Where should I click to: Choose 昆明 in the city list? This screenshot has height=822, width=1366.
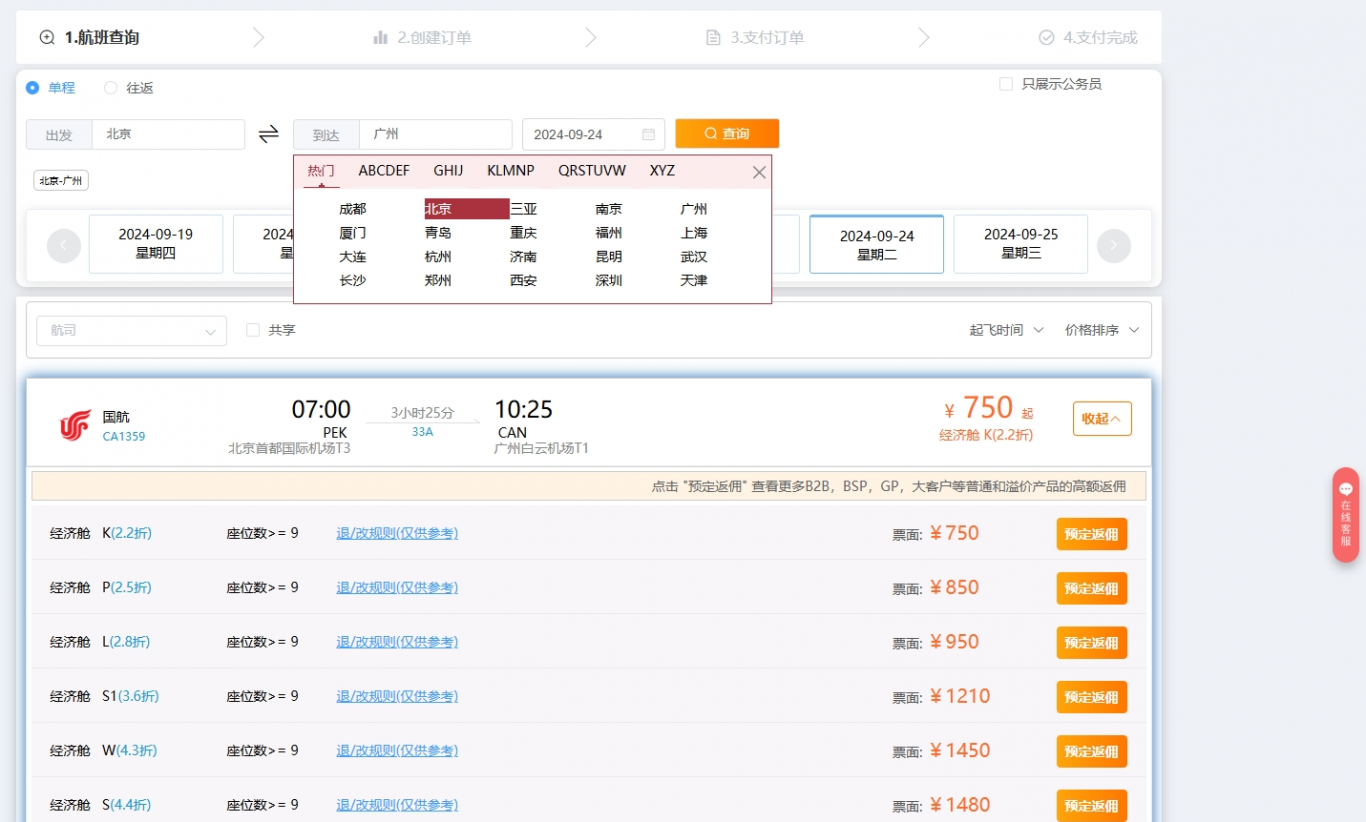point(609,257)
